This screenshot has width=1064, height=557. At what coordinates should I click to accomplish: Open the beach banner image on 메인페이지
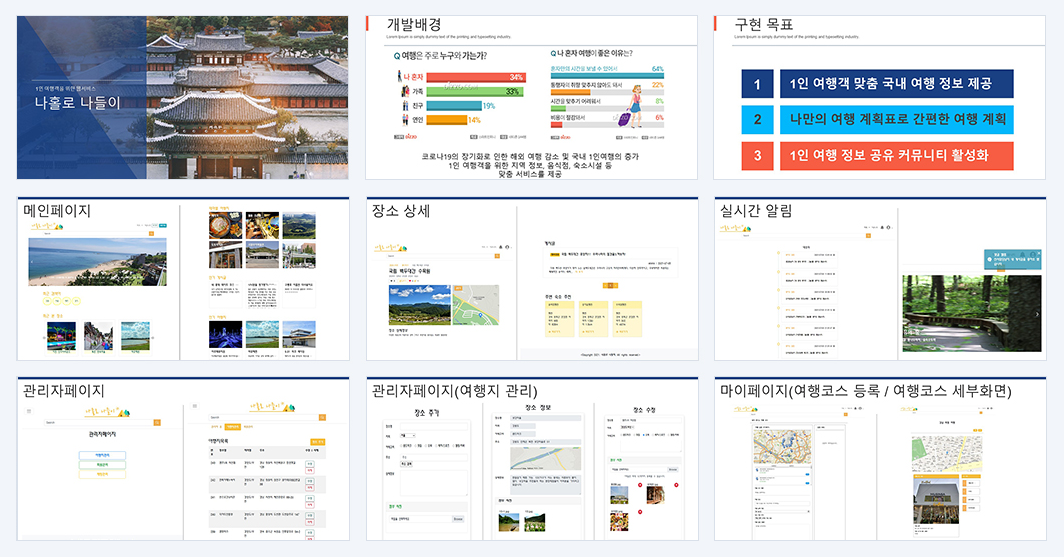(97, 262)
